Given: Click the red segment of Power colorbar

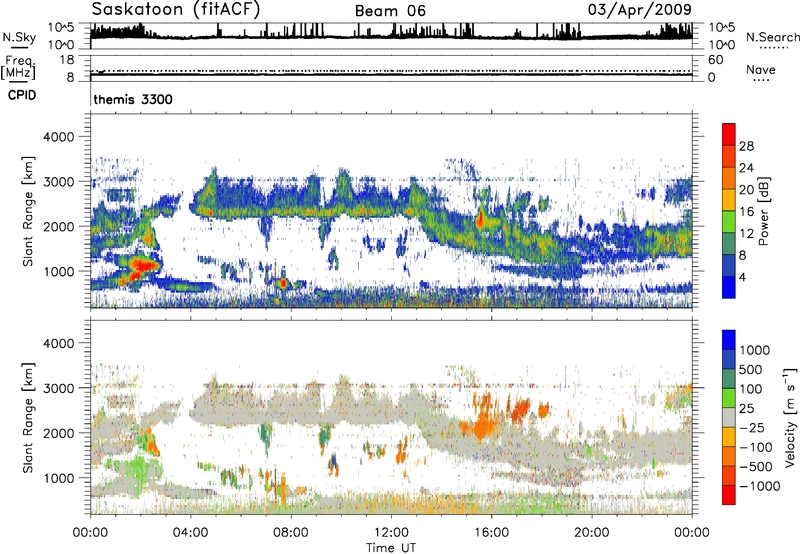Looking at the screenshot, I should click(x=729, y=134).
